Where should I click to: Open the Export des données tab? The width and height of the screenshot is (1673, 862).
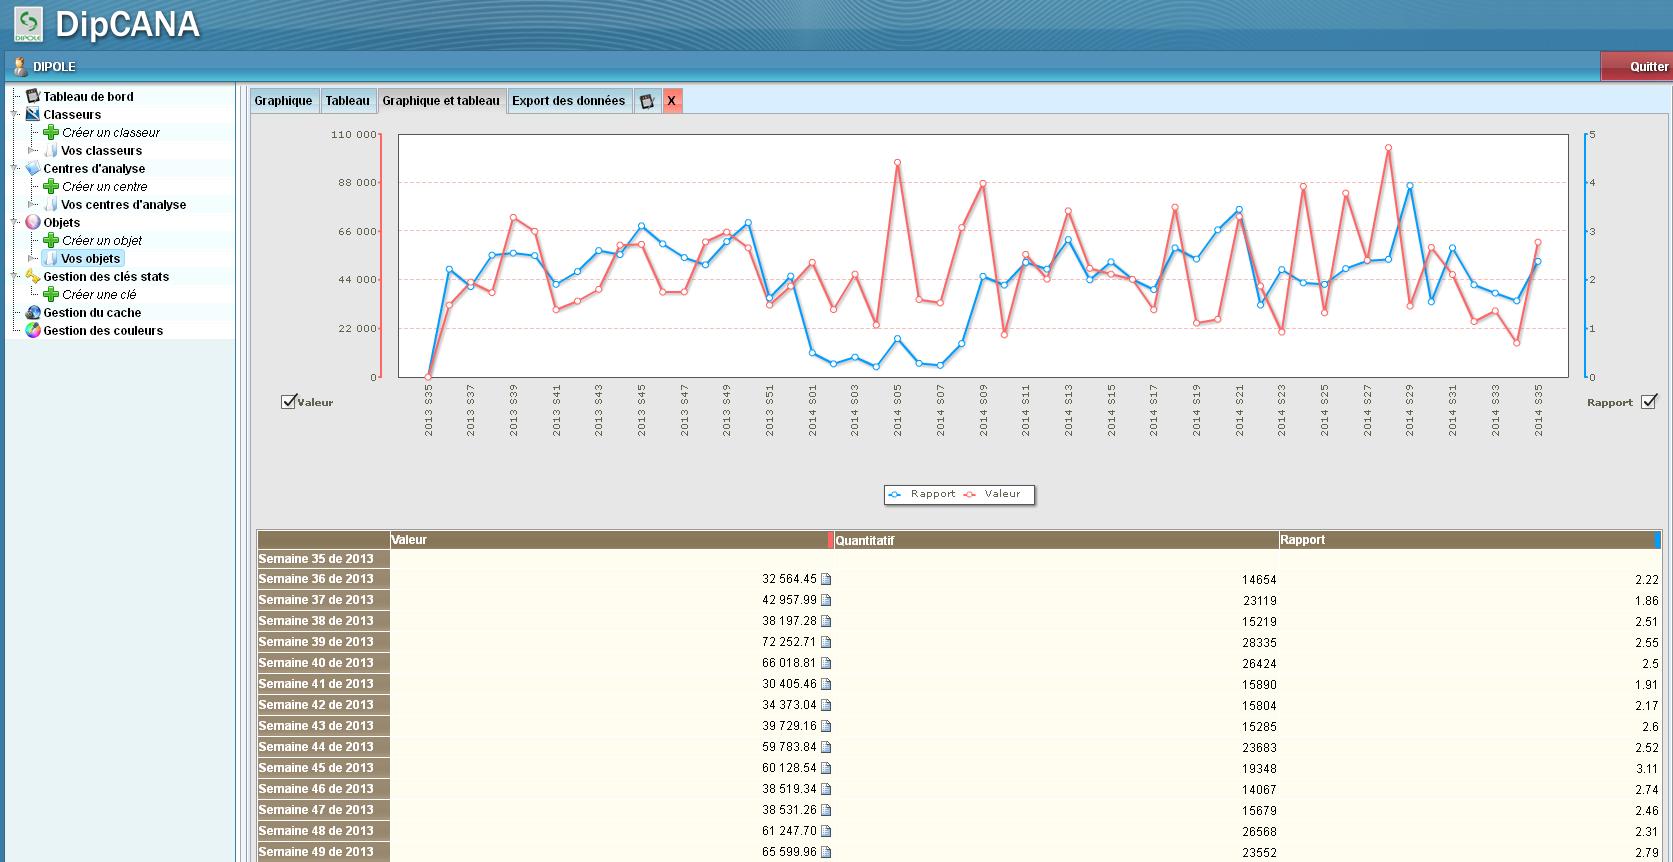click(x=569, y=101)
